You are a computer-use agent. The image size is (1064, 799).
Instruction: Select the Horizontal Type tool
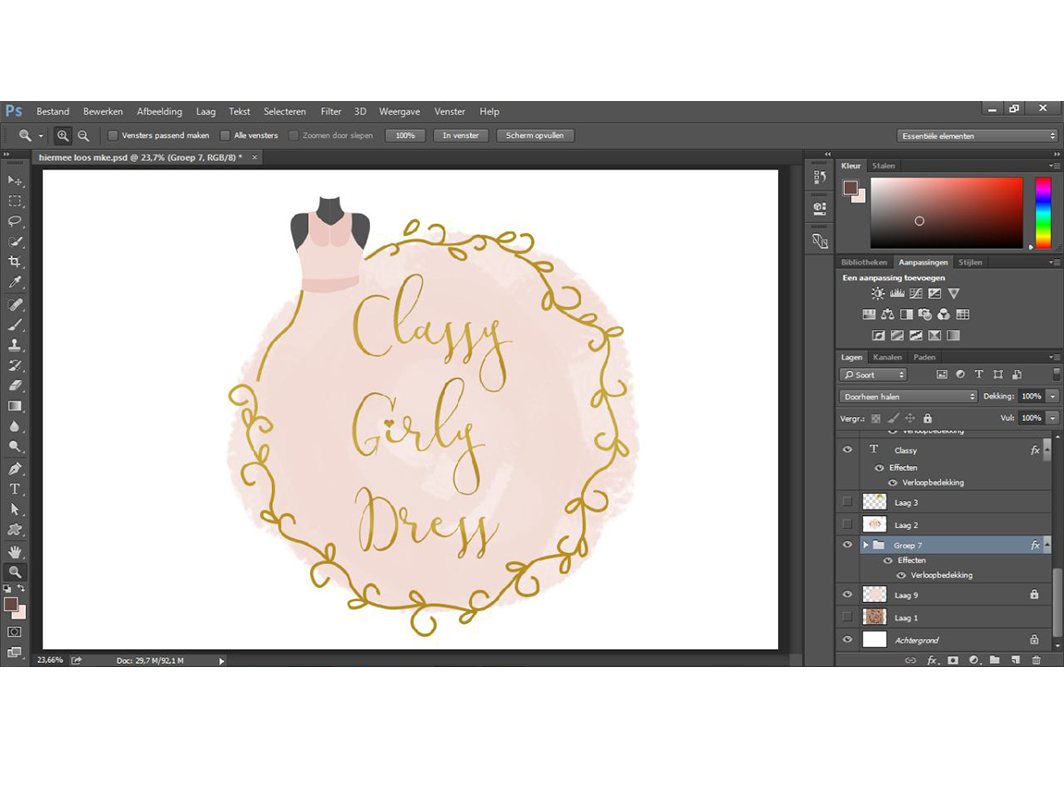(x=14, y=489)
